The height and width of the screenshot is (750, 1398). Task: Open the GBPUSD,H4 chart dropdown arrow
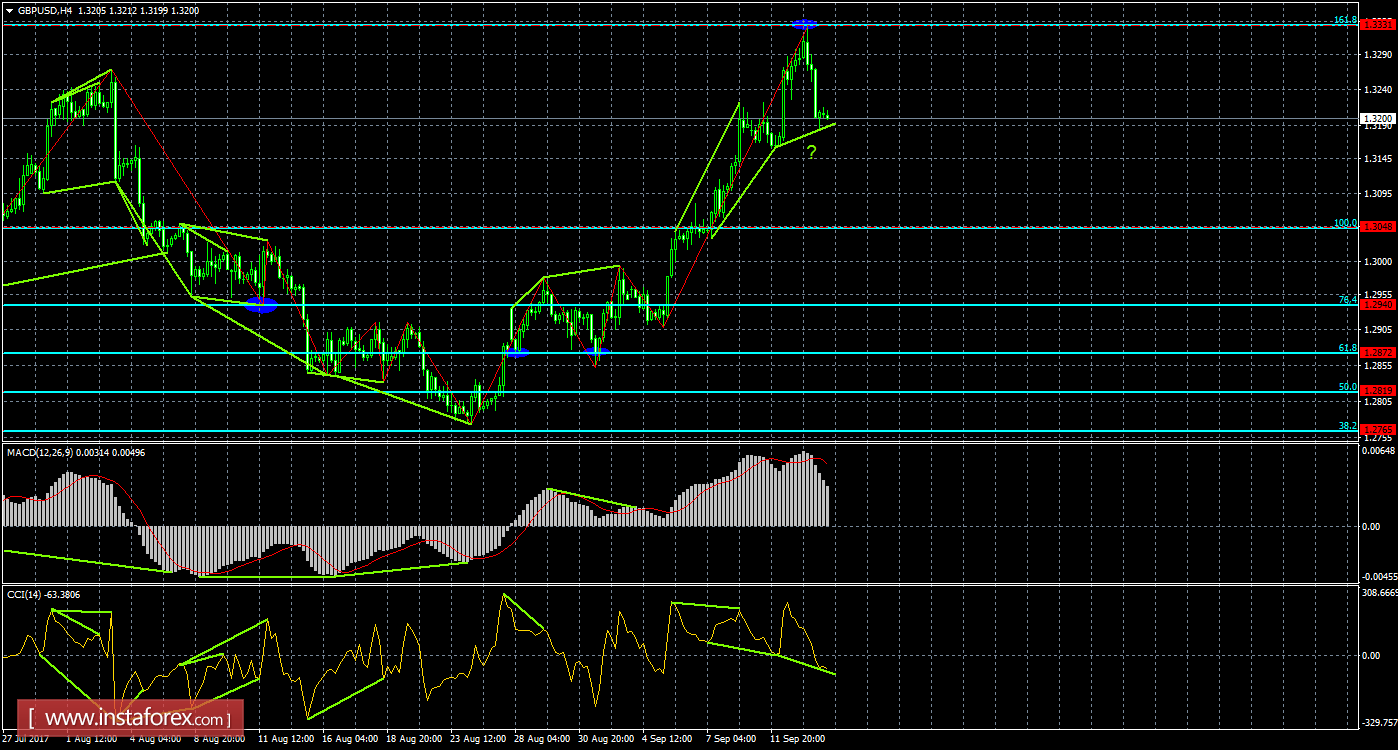pyautogui.click(x=10, y=9)
